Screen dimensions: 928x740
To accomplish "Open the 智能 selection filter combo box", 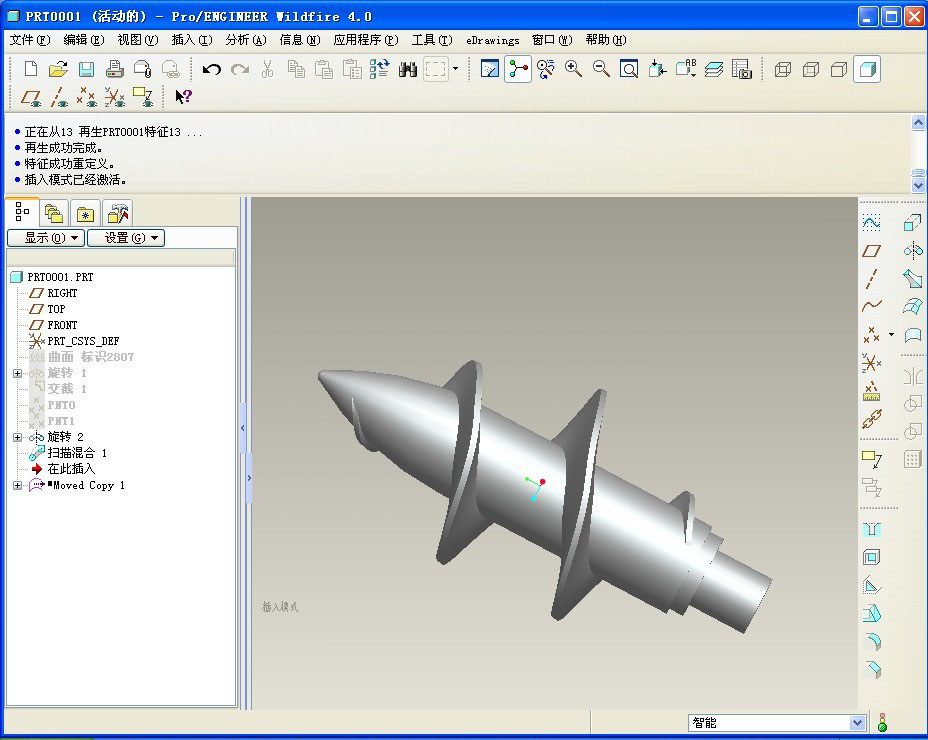I will point(777,723).
